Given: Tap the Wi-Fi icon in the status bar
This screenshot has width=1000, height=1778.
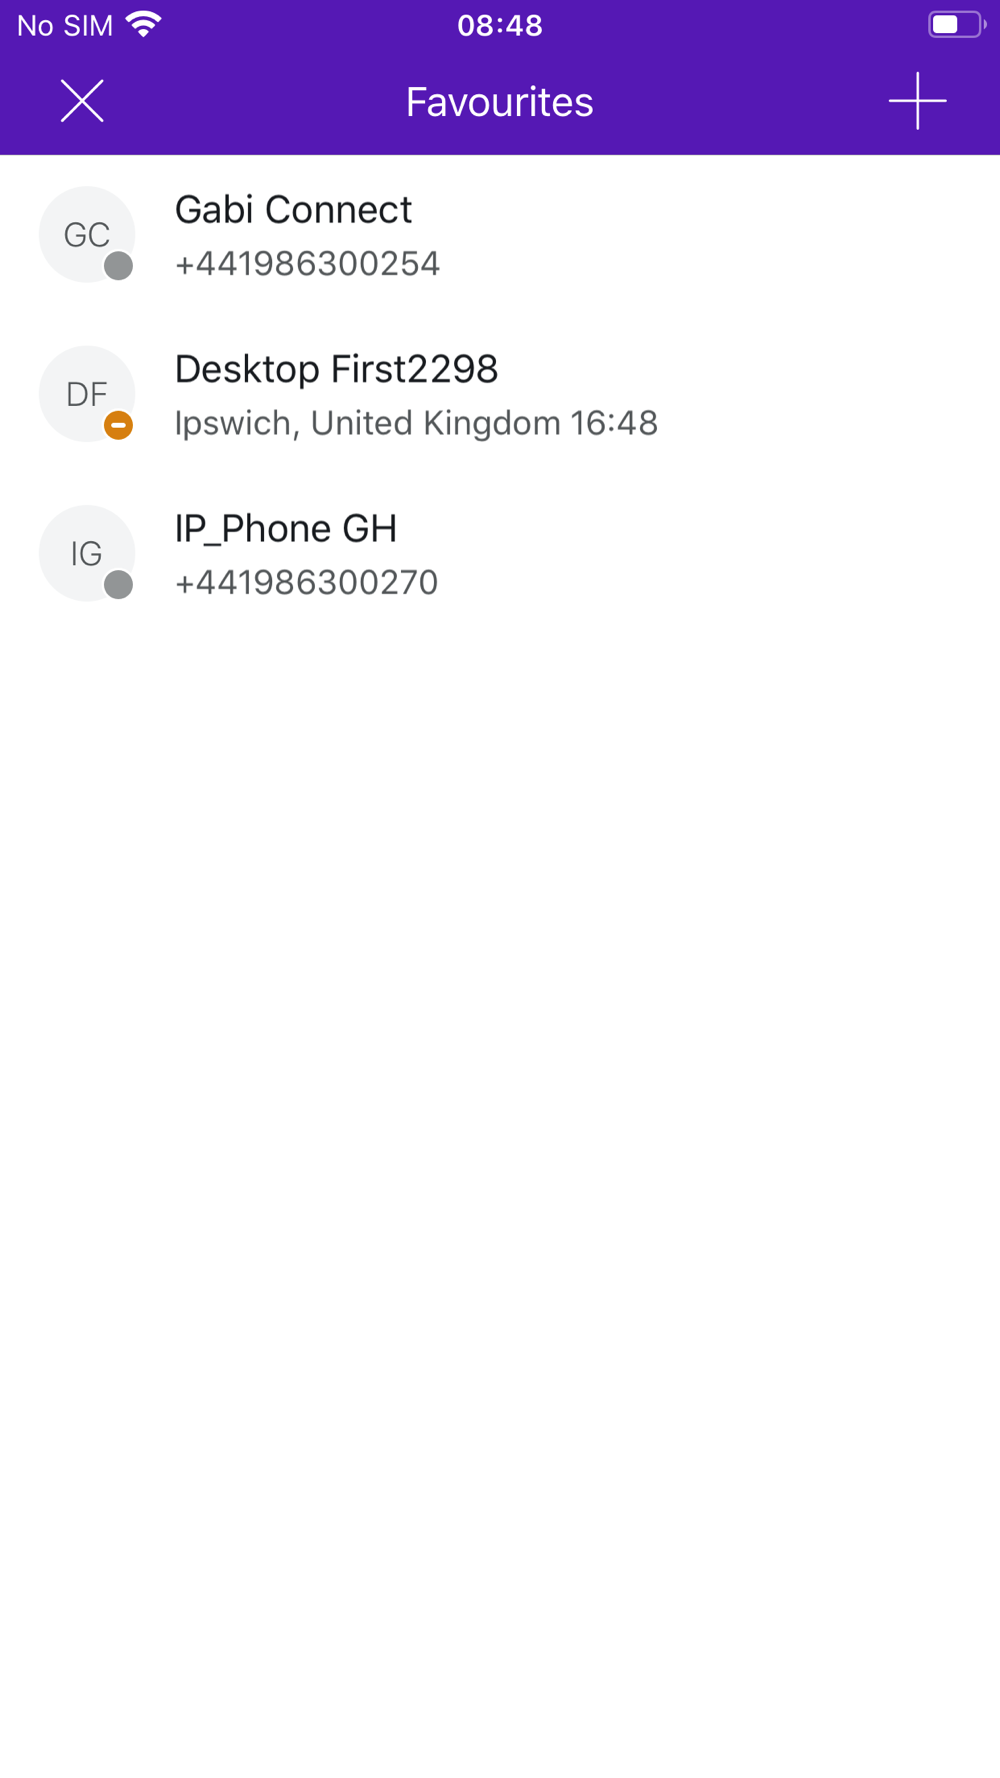Looking at the screenshot, I should pyautogui.click(x=144, y=24).
